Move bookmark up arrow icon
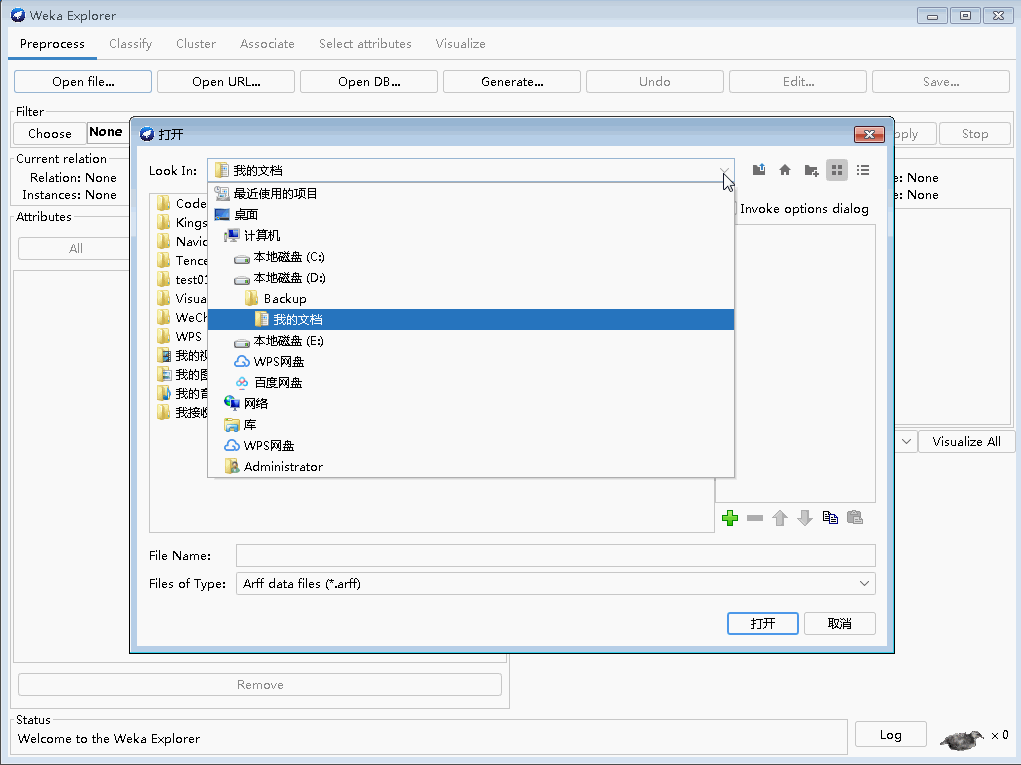 click(x=780, y=518)
